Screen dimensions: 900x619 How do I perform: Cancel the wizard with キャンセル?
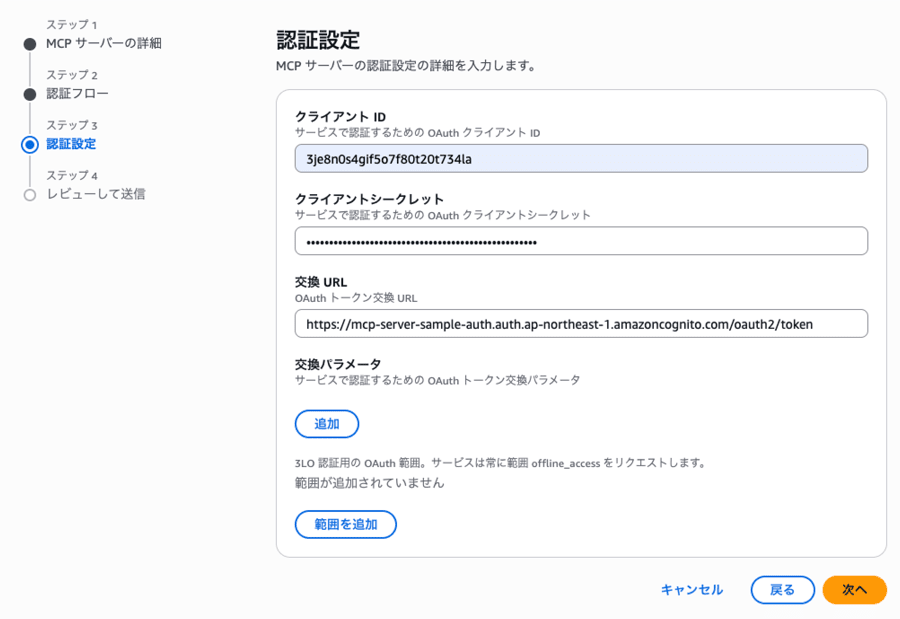(691, 590)
